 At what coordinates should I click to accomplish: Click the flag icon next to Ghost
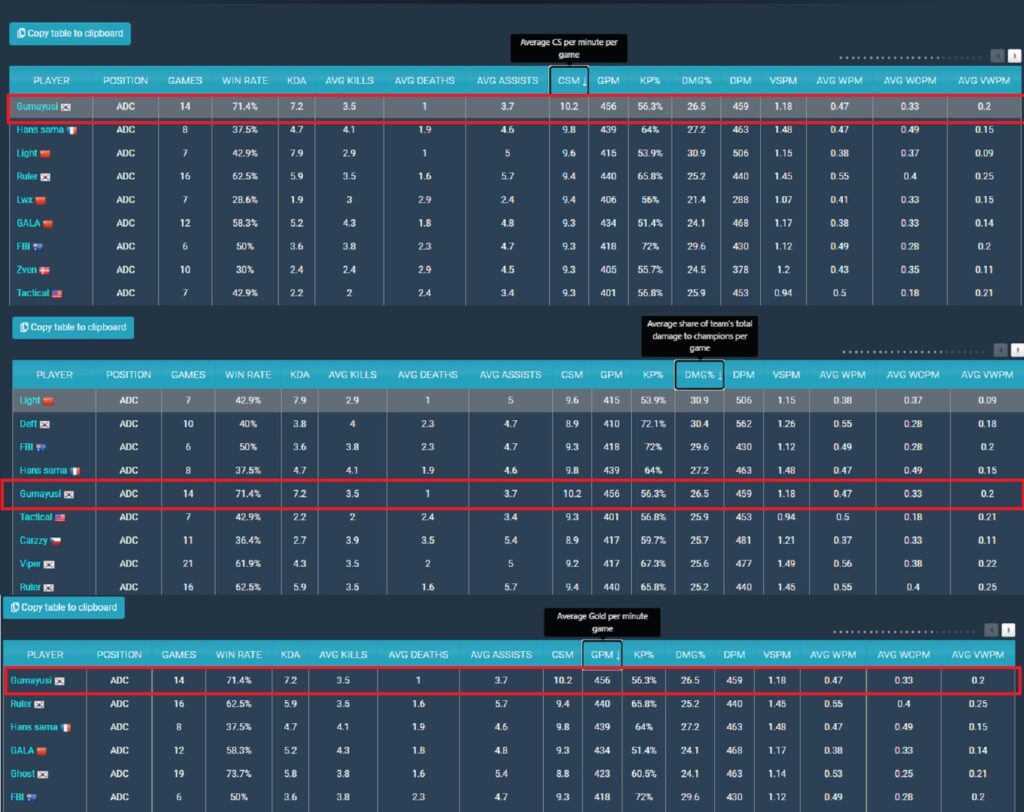46,774
